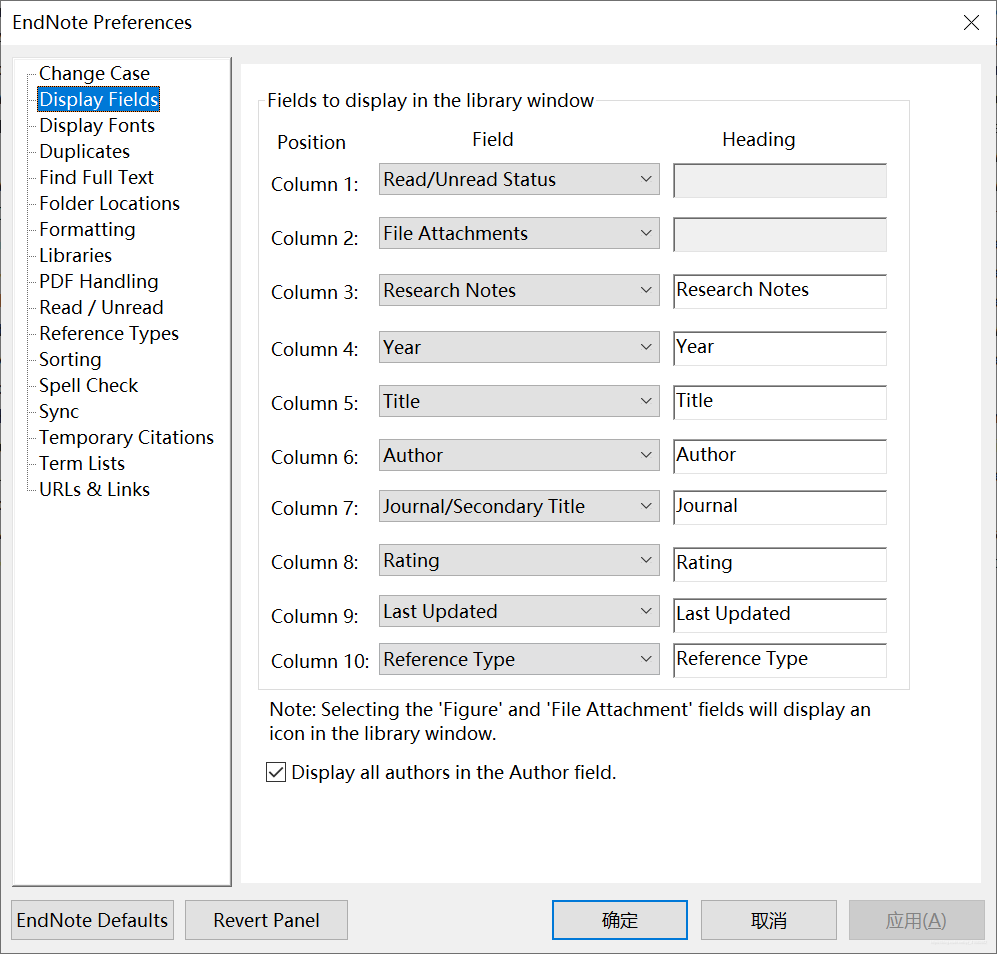997x954 pixels.
Task: Expand the Column 3 Research Notes dropdown
Action: pos(519,291)
